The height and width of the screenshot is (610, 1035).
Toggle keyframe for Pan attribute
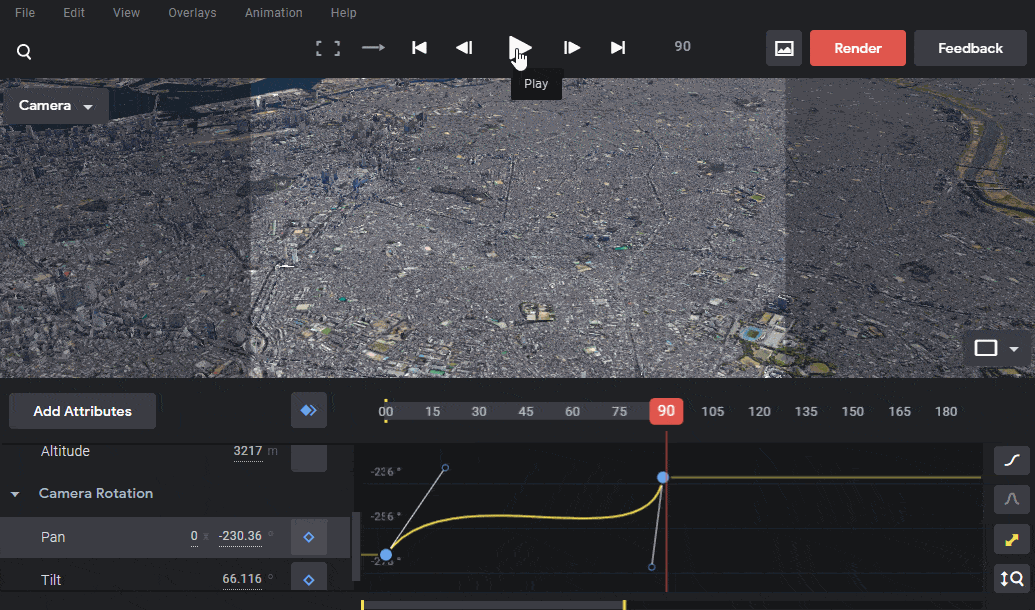click(x=309, y=537)
